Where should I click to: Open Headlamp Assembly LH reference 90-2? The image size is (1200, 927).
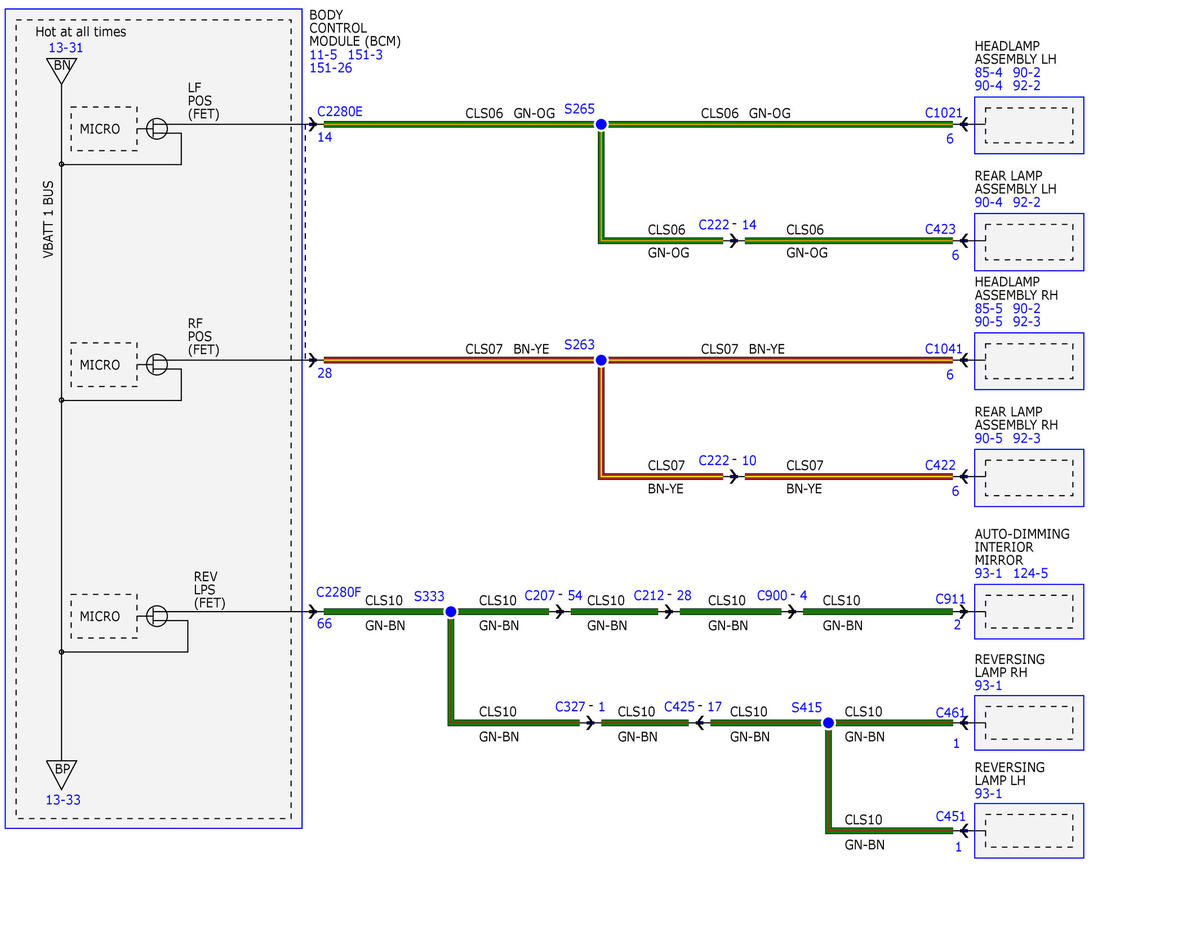[1027, 73]
